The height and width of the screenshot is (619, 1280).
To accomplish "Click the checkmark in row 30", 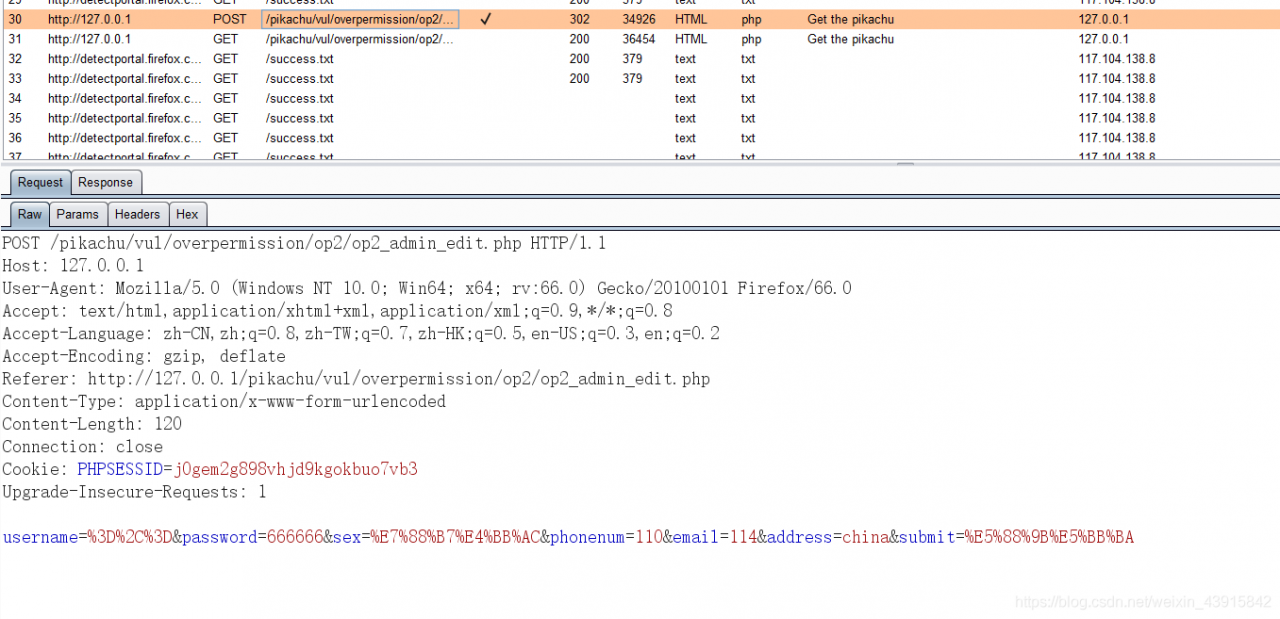I will click(485, 19).
